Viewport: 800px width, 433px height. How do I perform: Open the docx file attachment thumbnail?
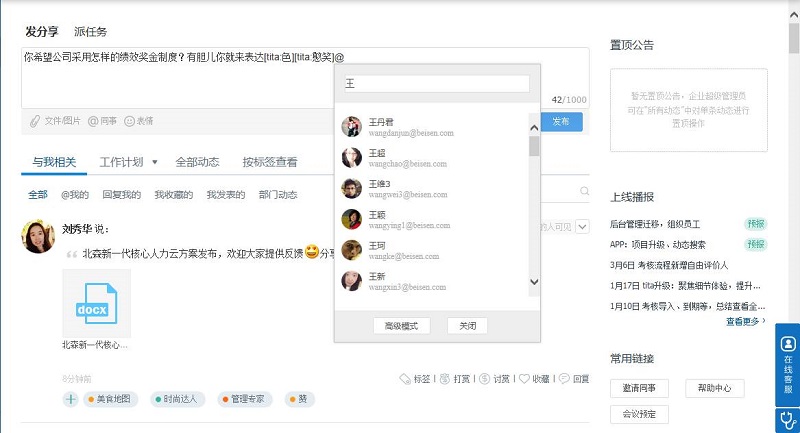(x=96, y=303)
